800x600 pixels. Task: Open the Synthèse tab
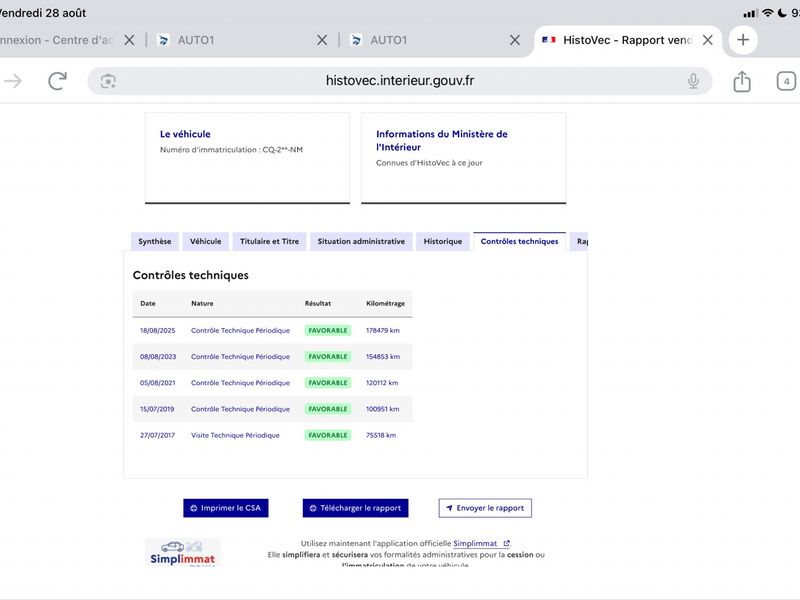point(155,241)
